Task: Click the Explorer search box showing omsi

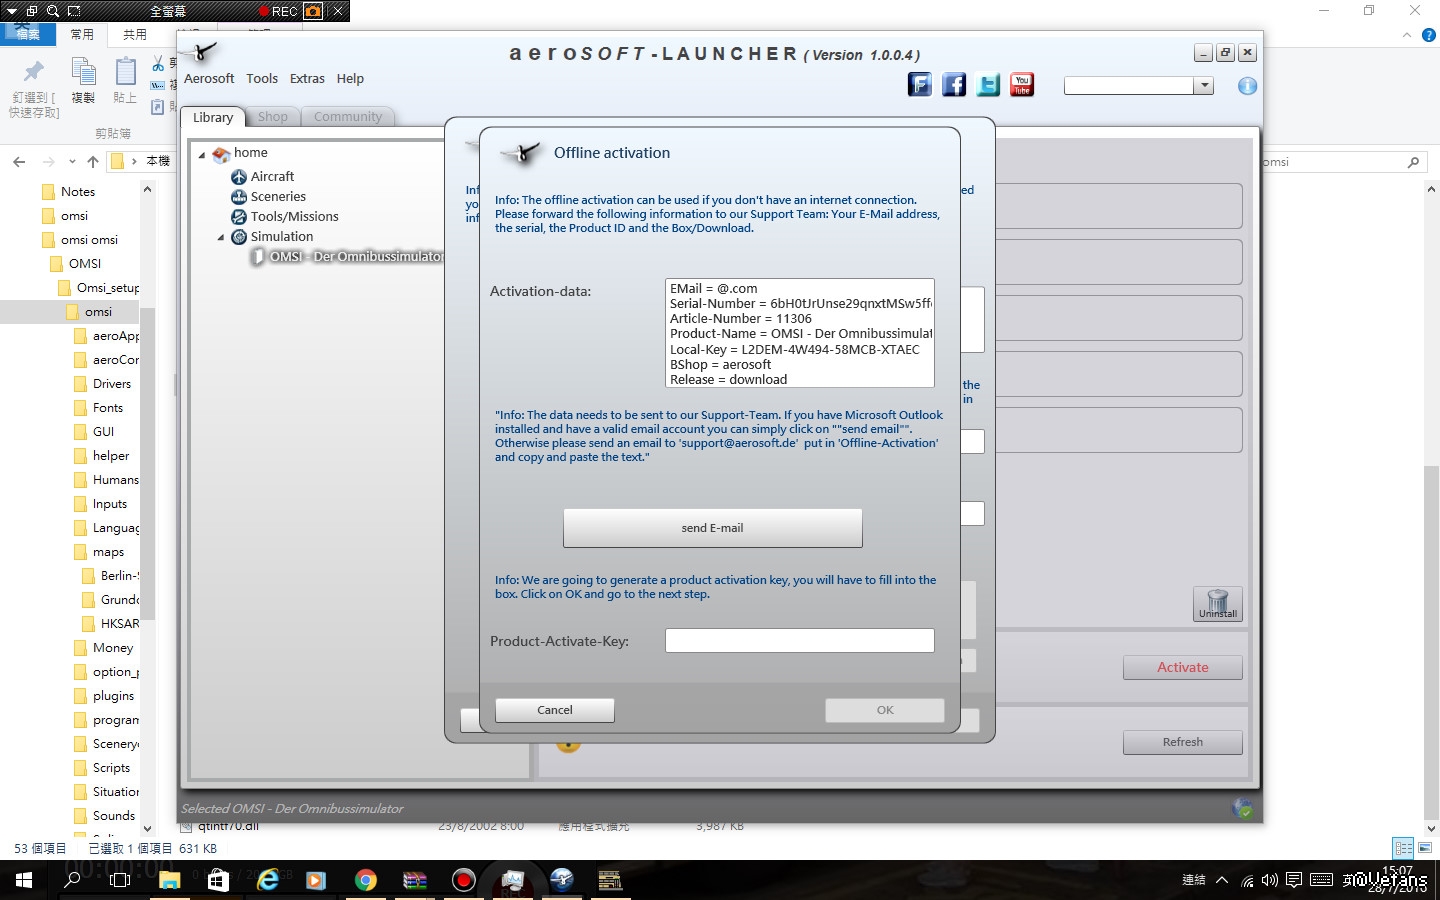Action: click(x=1343, y=162)
